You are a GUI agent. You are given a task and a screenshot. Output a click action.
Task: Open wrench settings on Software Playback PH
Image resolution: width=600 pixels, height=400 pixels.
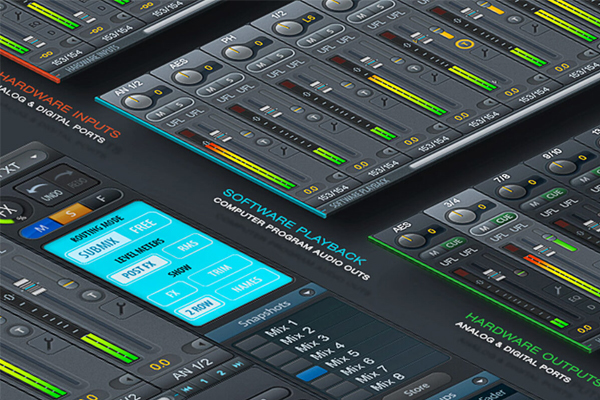(384, 101)
